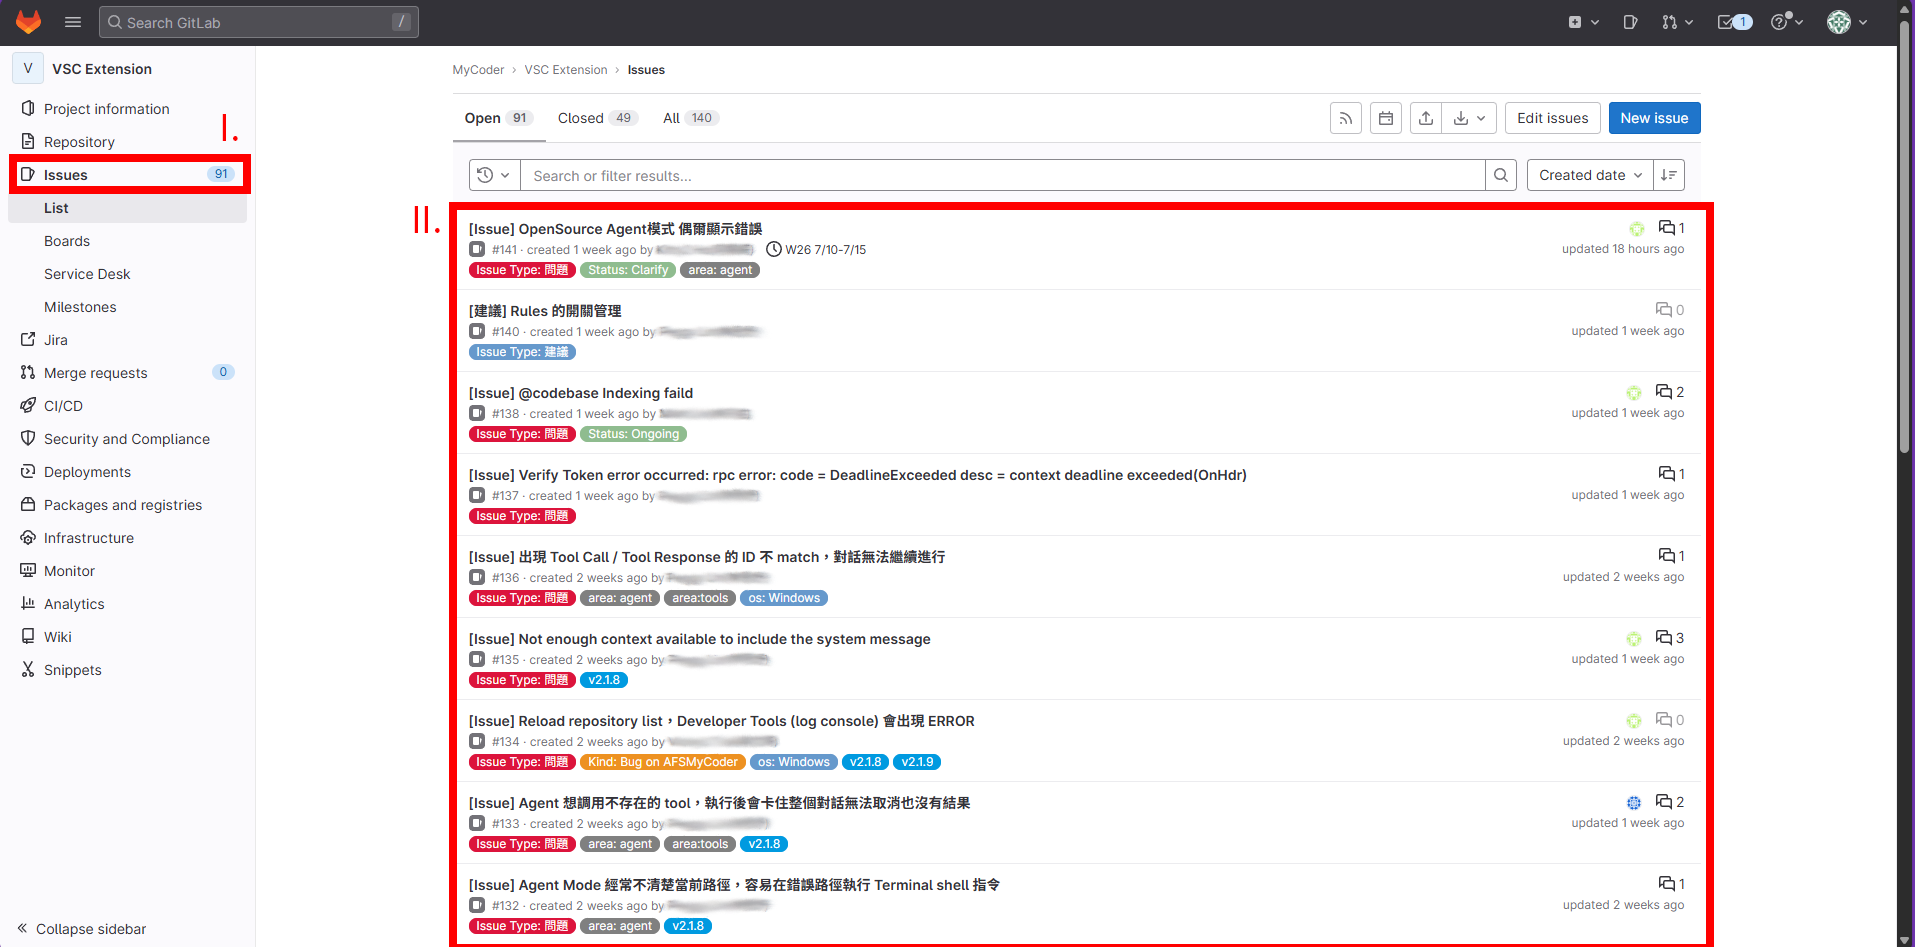This screenshot has height=947, width=1915.
Task: Open Merge requests in sidebar
Action: [127, 373]
